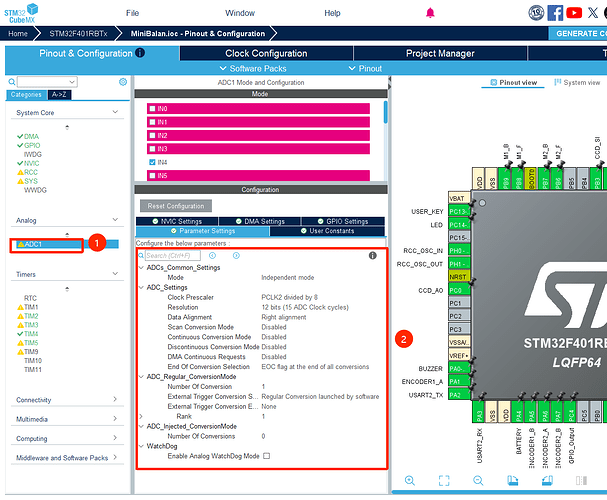607x500 pixels.
Task: Click the 10-year anniversary badge icon
Action: point(536,13)
